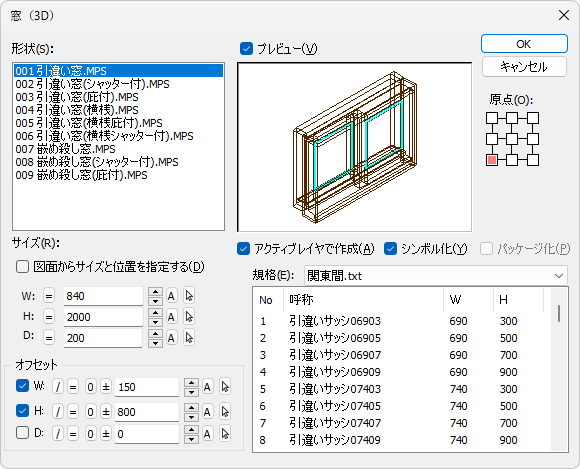Click the slash button in offset W row
580x469 pixels.
[58, 387]
